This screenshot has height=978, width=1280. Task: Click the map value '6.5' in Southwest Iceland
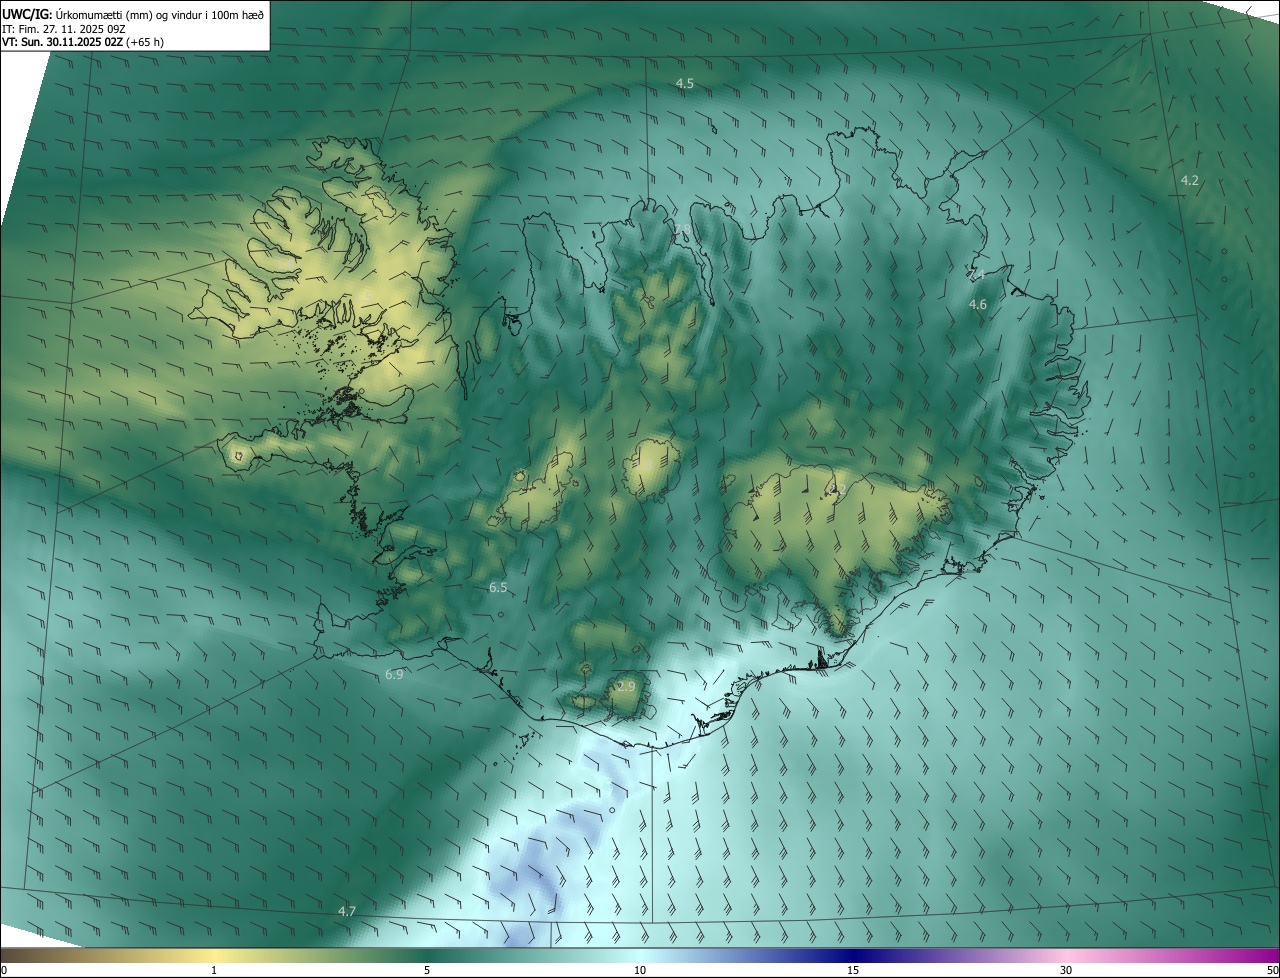click(x=498, y=588)
